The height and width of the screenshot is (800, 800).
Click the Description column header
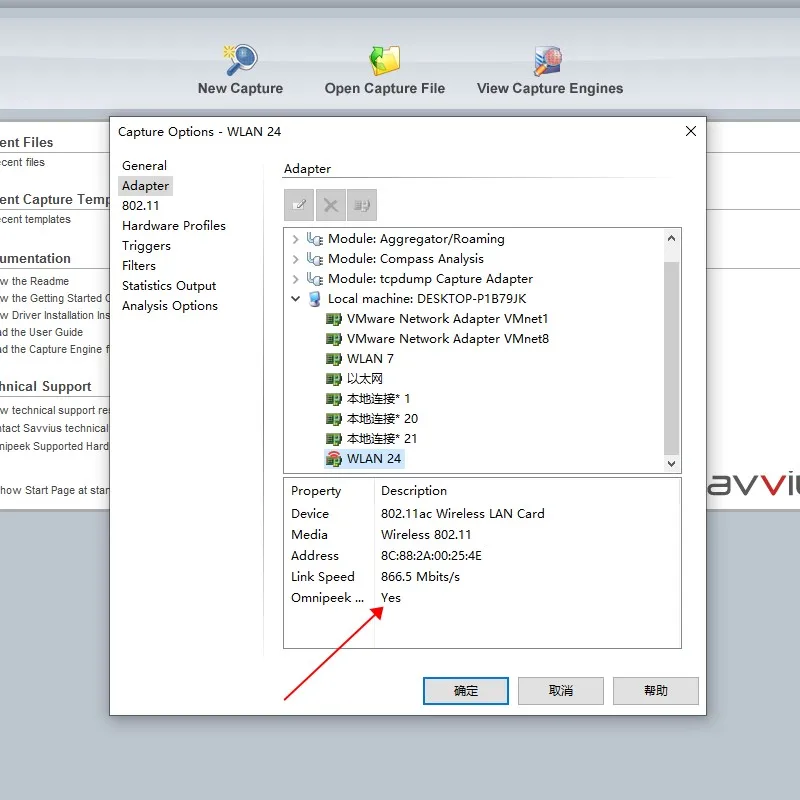tap(414, 491)
